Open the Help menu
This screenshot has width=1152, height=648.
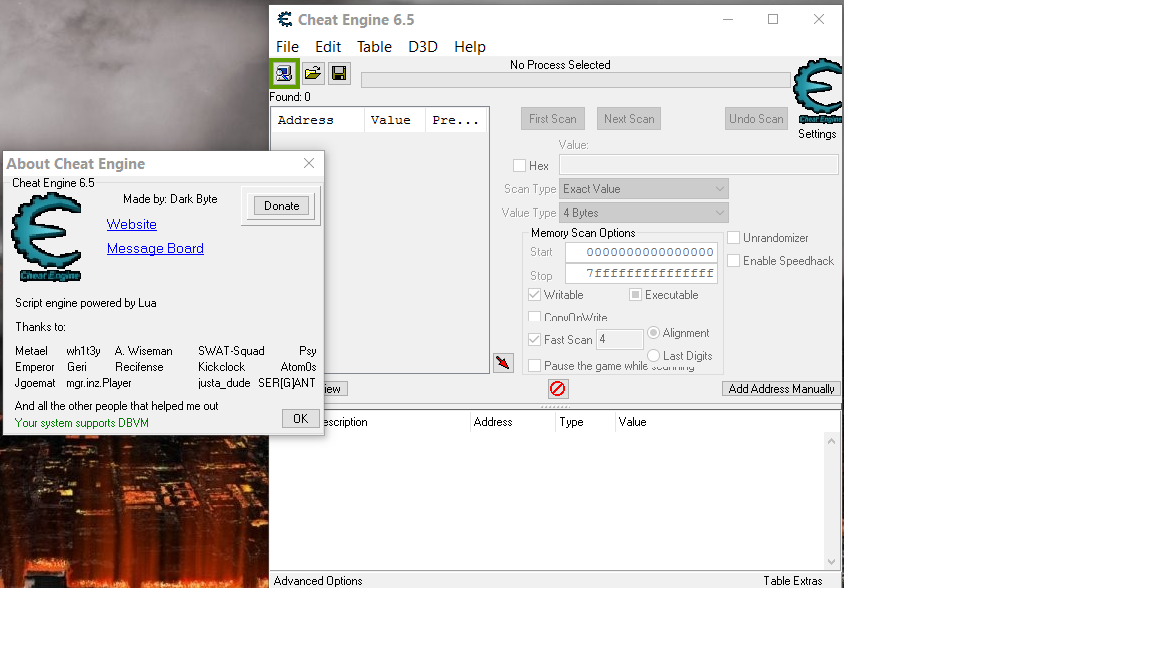[x=469, y=46]
